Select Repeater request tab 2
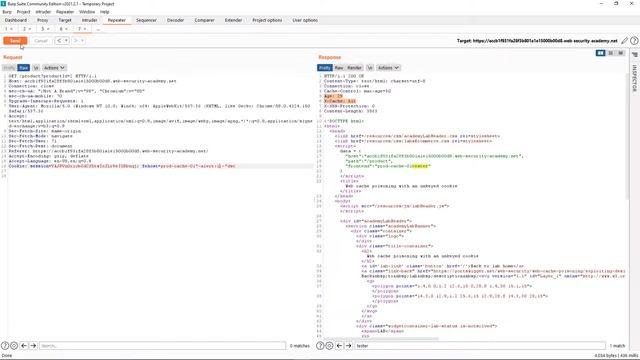640x360 pixels. pyautogui.click(x=27, y=29)
